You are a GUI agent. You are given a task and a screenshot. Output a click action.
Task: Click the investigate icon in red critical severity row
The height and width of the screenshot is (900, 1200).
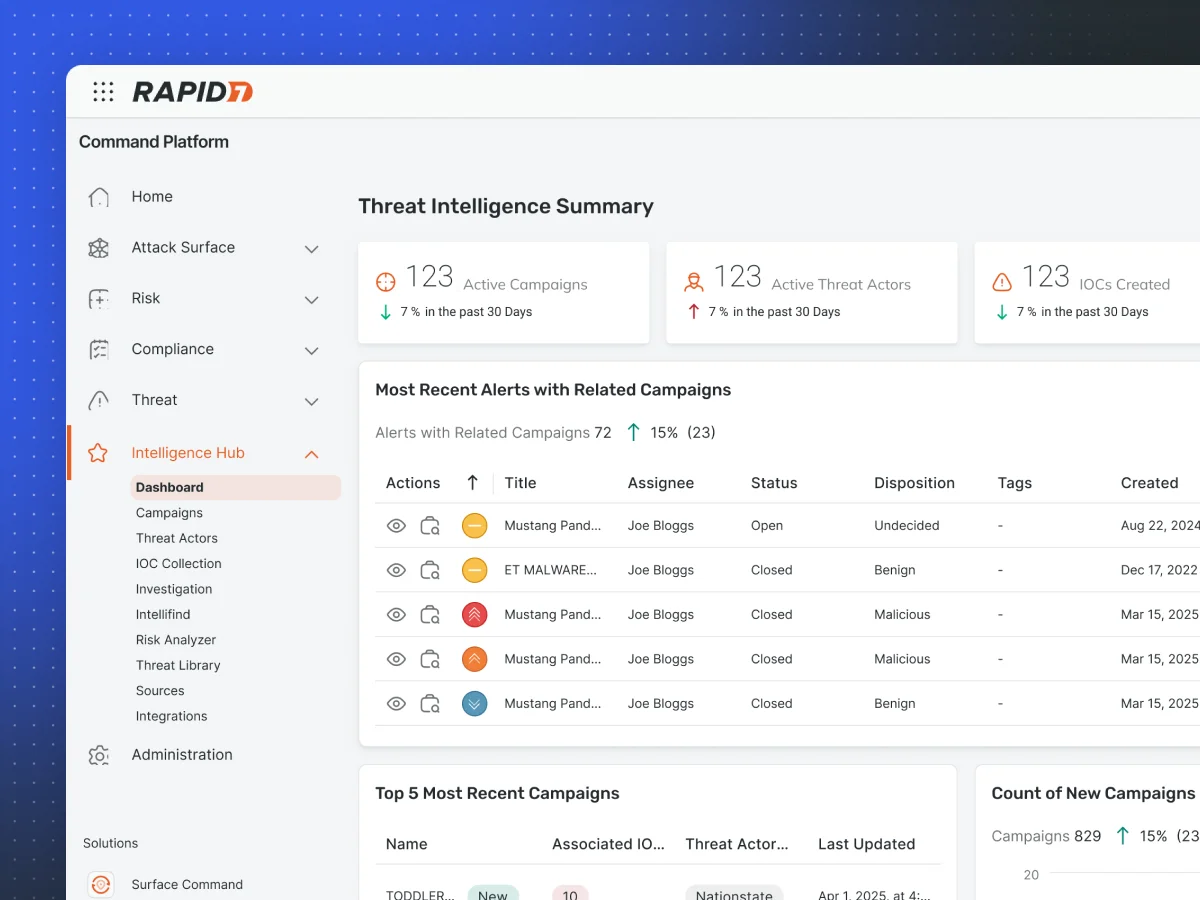click(x=430, y=615)
